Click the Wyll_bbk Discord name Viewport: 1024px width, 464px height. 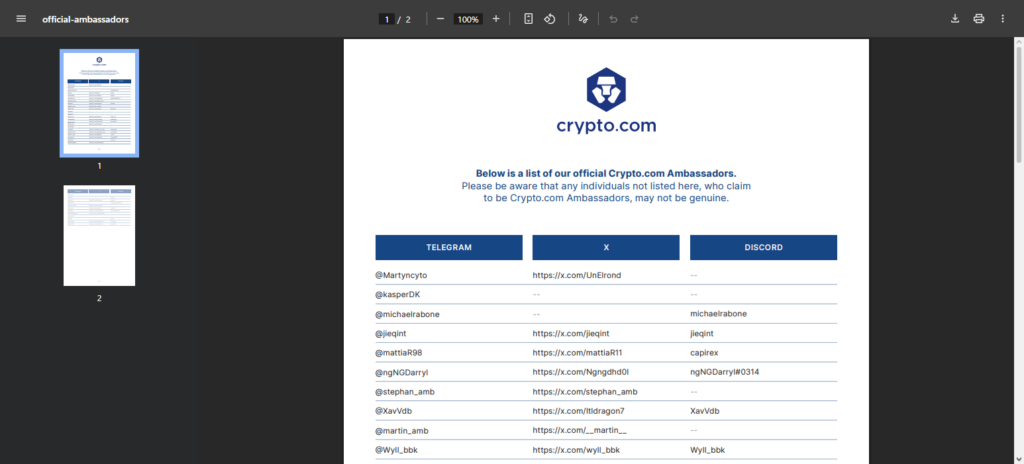(x=707, y=450)
